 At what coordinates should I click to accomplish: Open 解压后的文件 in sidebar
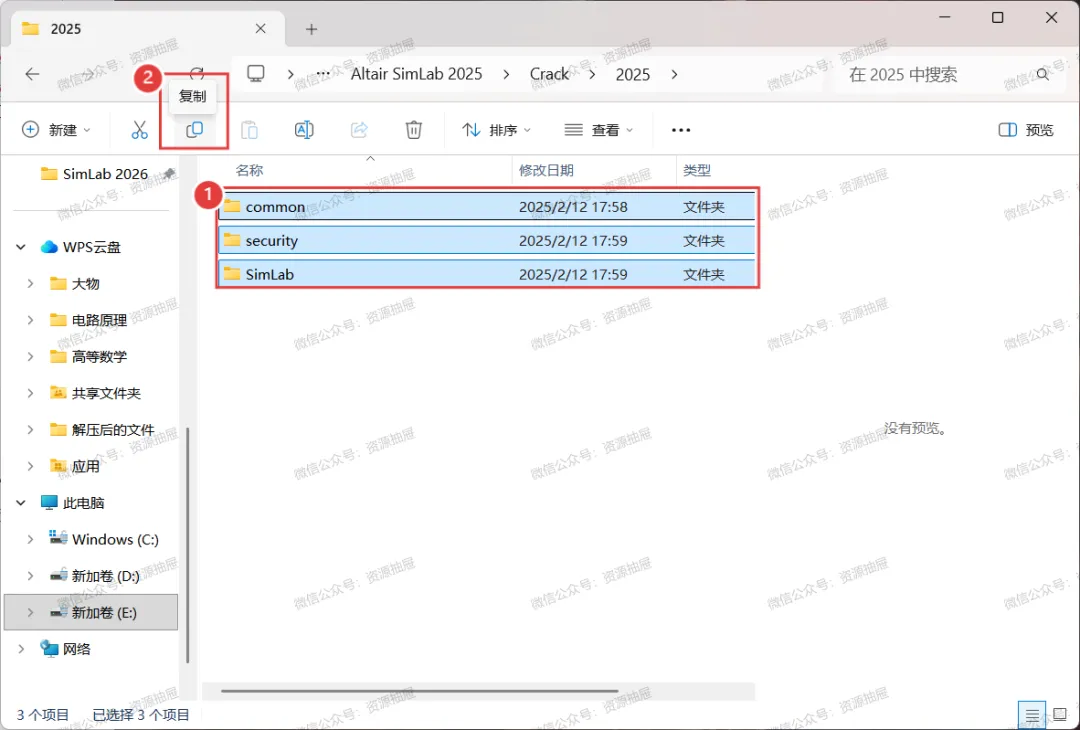pyautogui.click(x=113, y=429)
